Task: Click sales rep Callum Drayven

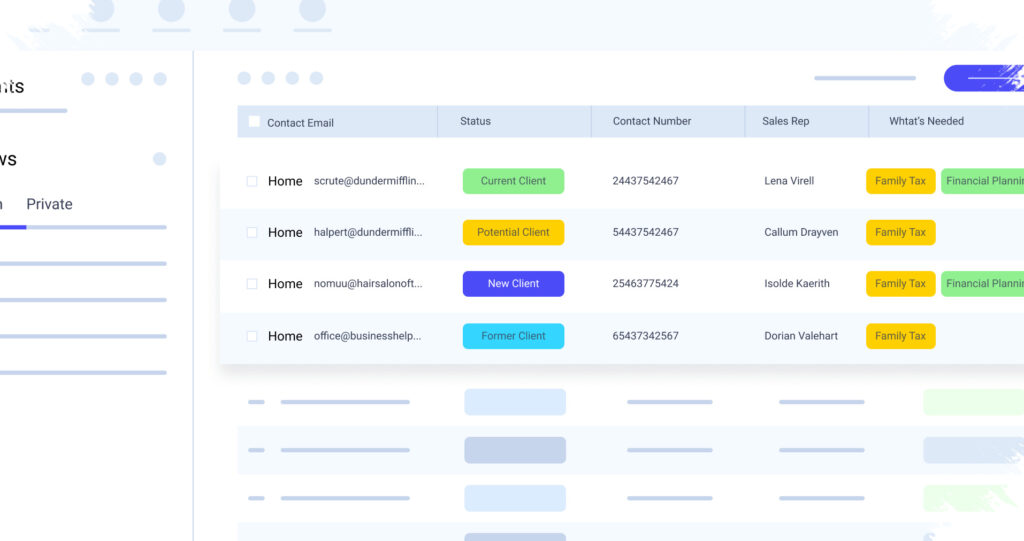Action: 801,232
